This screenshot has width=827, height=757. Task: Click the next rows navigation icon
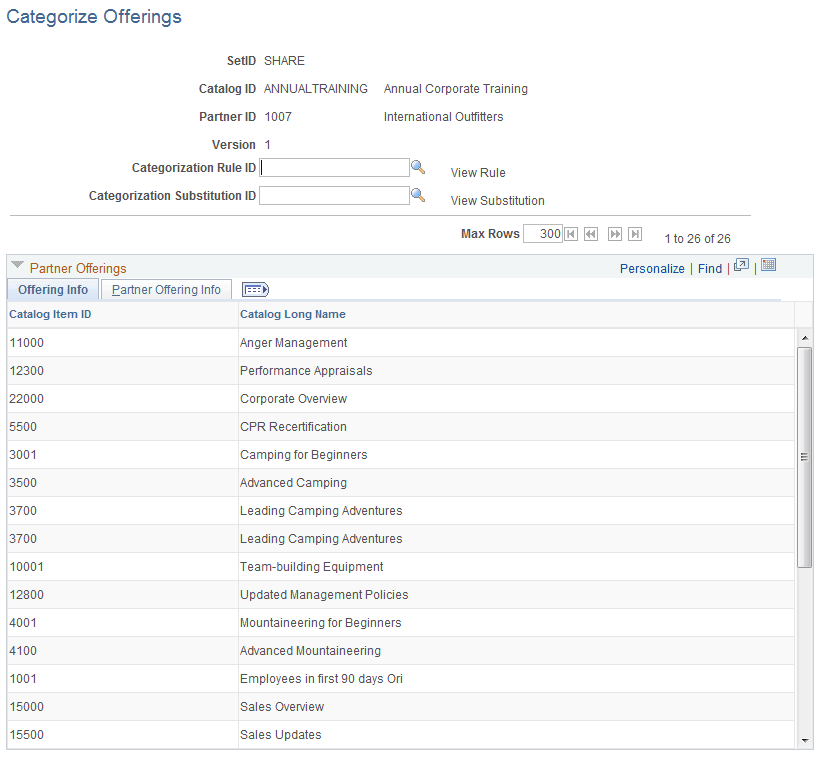coord(614,234)
